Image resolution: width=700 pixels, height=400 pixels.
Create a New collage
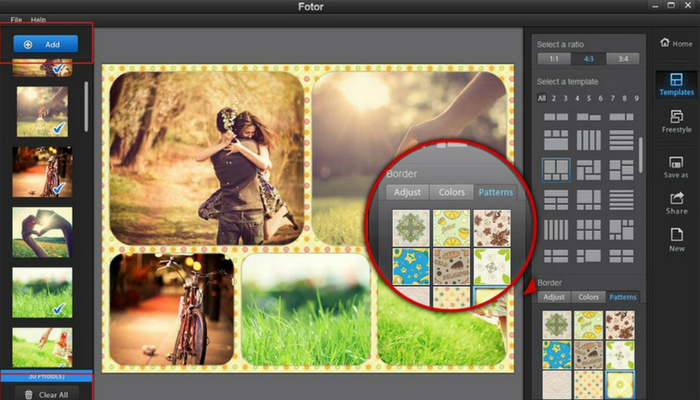[x=676, y=240]
